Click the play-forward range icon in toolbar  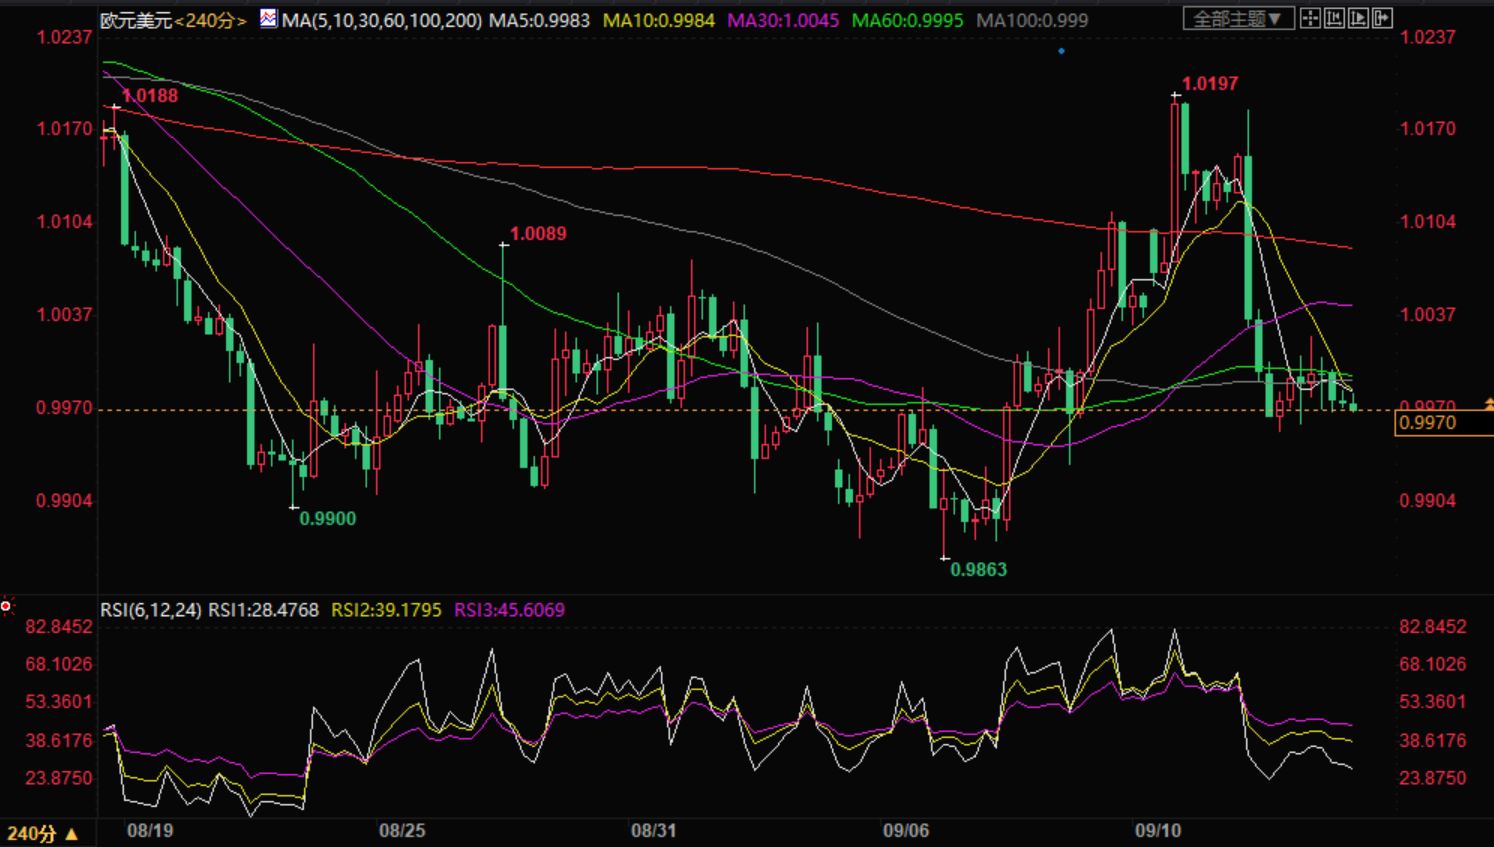[x=1358, y=18]
